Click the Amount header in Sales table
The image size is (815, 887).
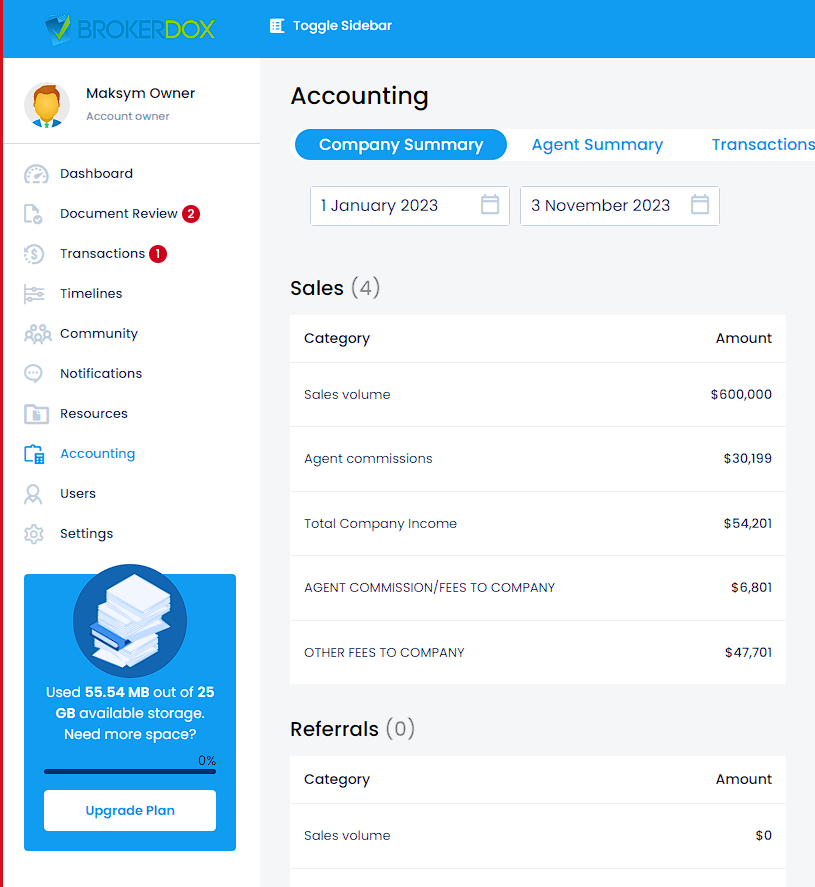tap(744, 338)
